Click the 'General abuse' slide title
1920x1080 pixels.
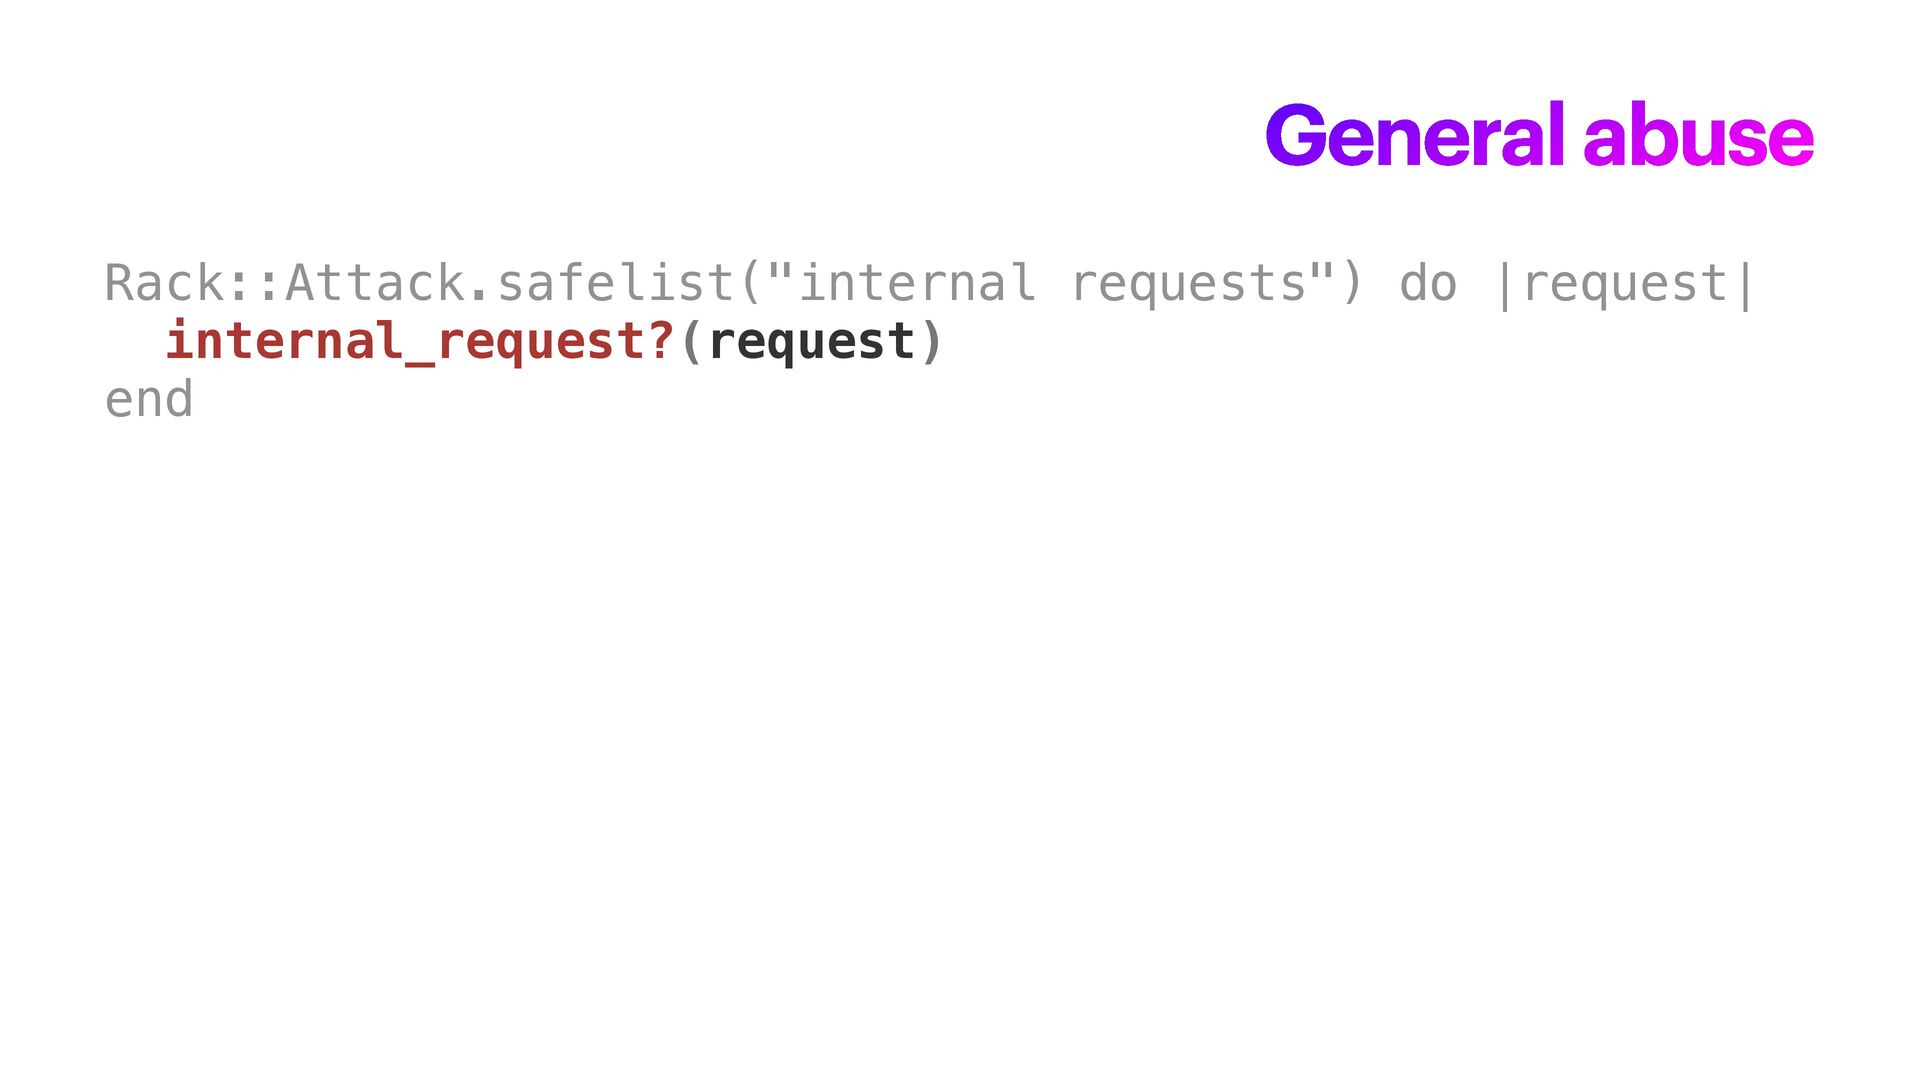(x=1539, y=135)
